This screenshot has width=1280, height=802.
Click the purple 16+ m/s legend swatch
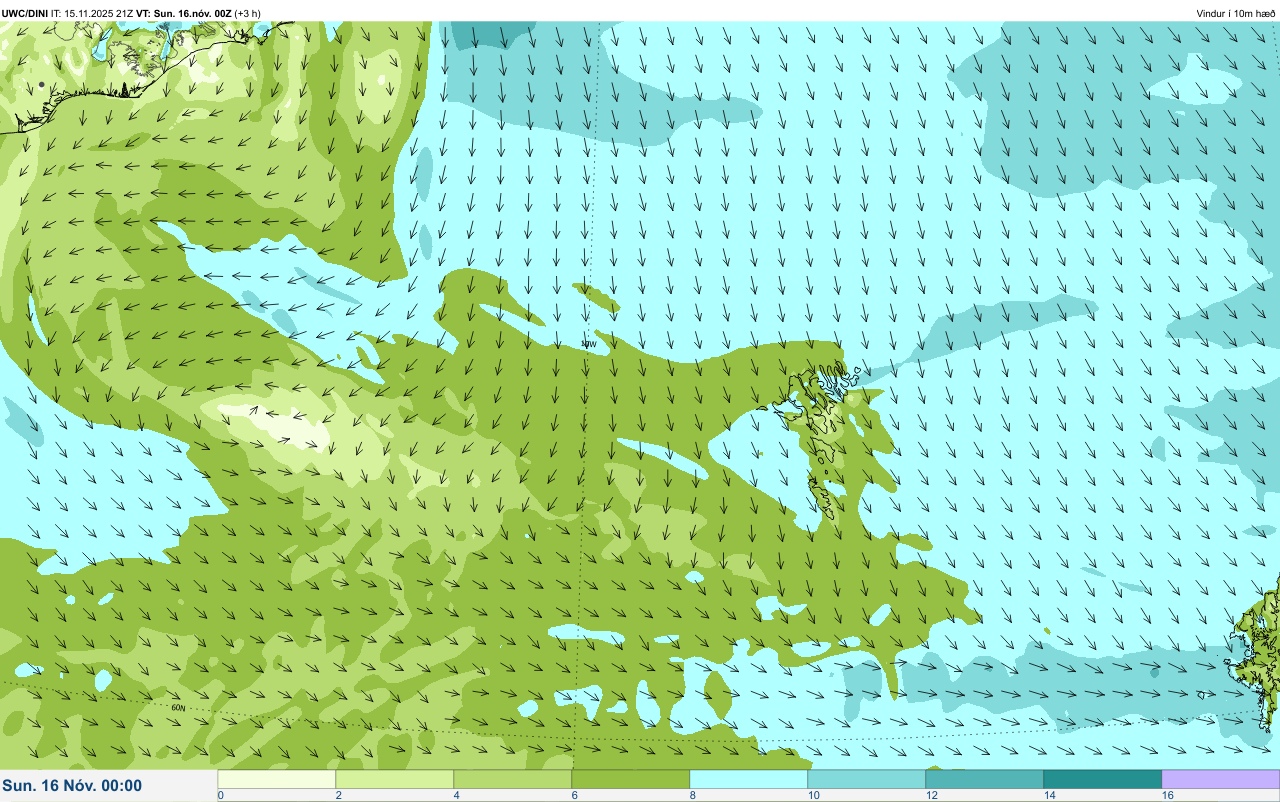point(1221,778)
